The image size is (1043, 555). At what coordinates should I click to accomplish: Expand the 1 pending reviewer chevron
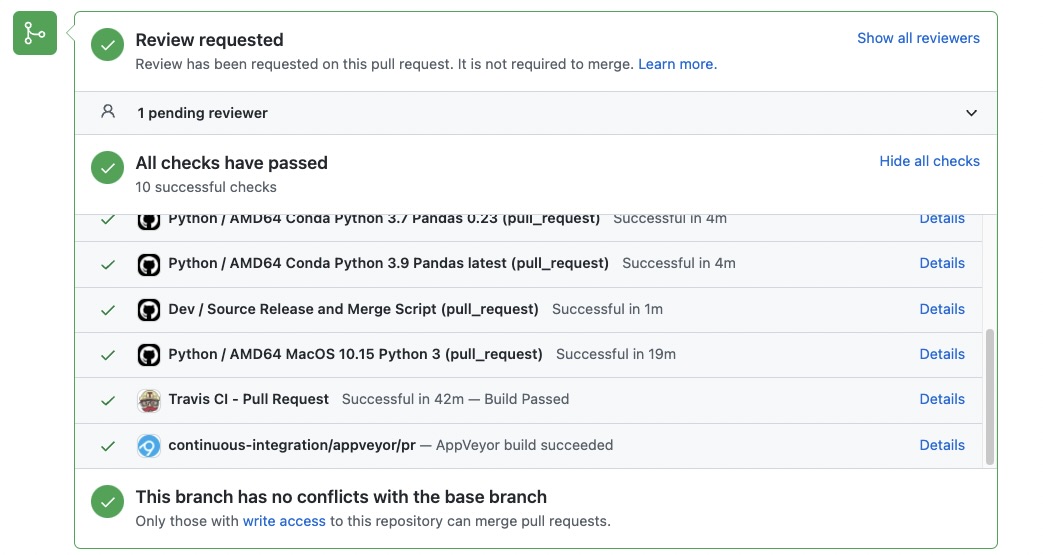tap(971, 113)
